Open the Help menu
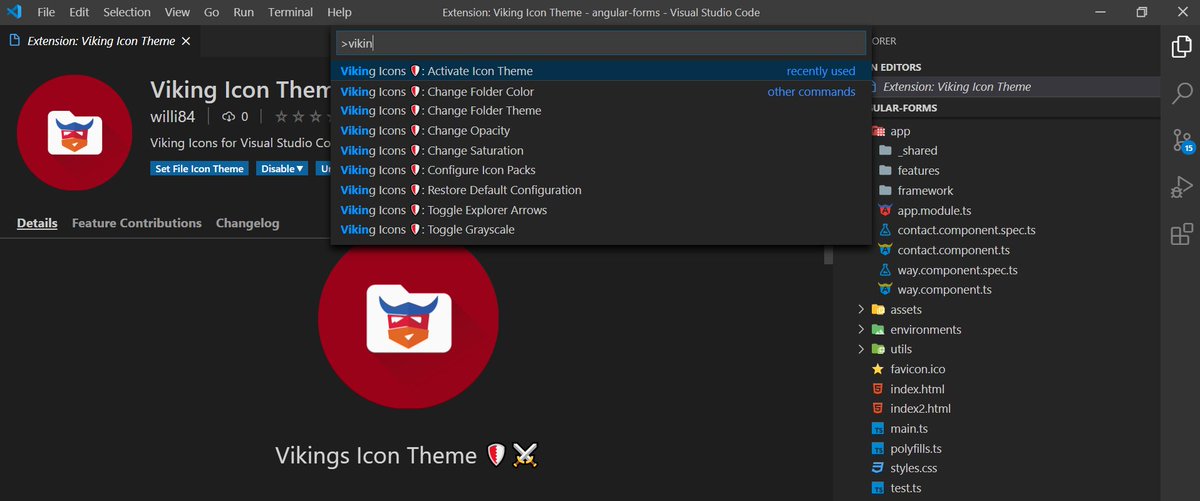 coord(339,12)
